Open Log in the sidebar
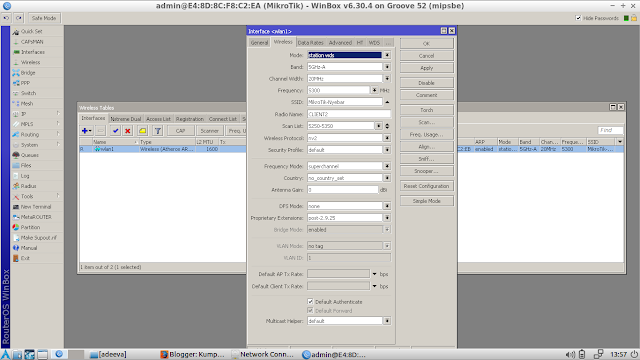 click(x=25, y=176)
